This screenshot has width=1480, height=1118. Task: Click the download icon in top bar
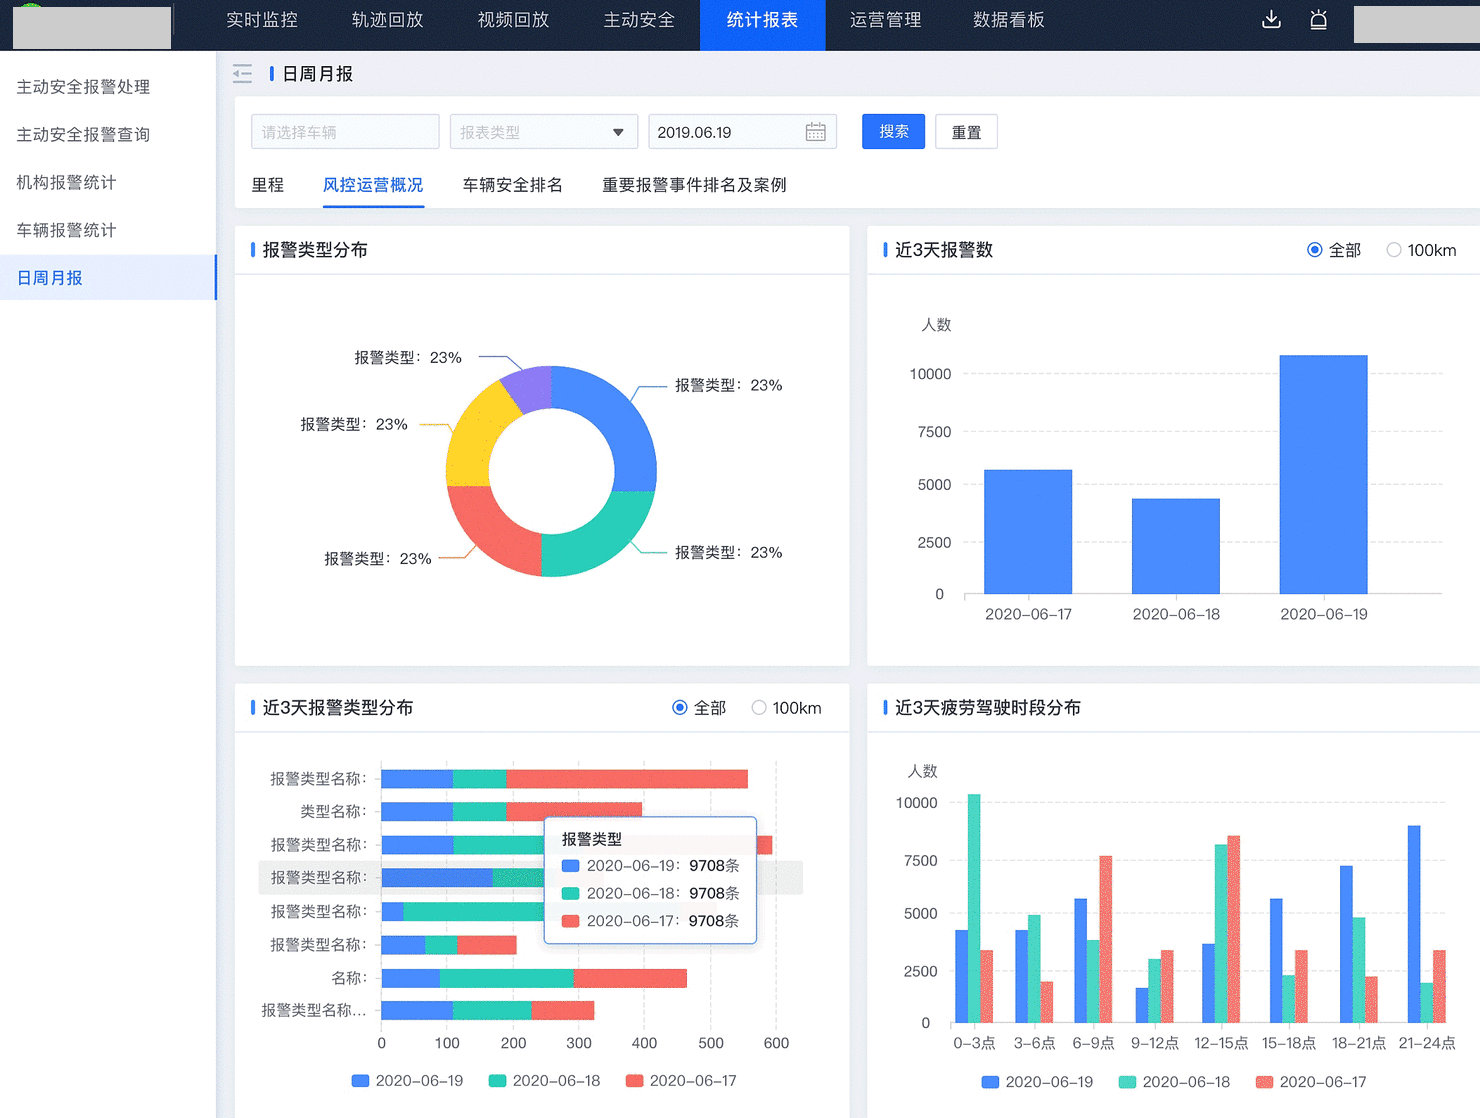(x=1271, y=20)
